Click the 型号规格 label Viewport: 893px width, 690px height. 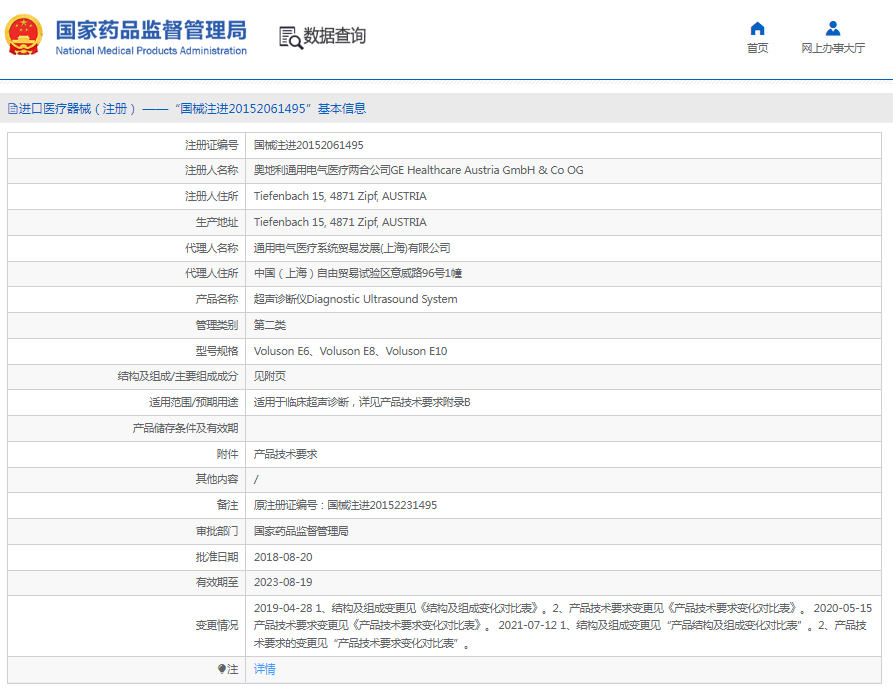pyautogui.click(x=216, y=351)
